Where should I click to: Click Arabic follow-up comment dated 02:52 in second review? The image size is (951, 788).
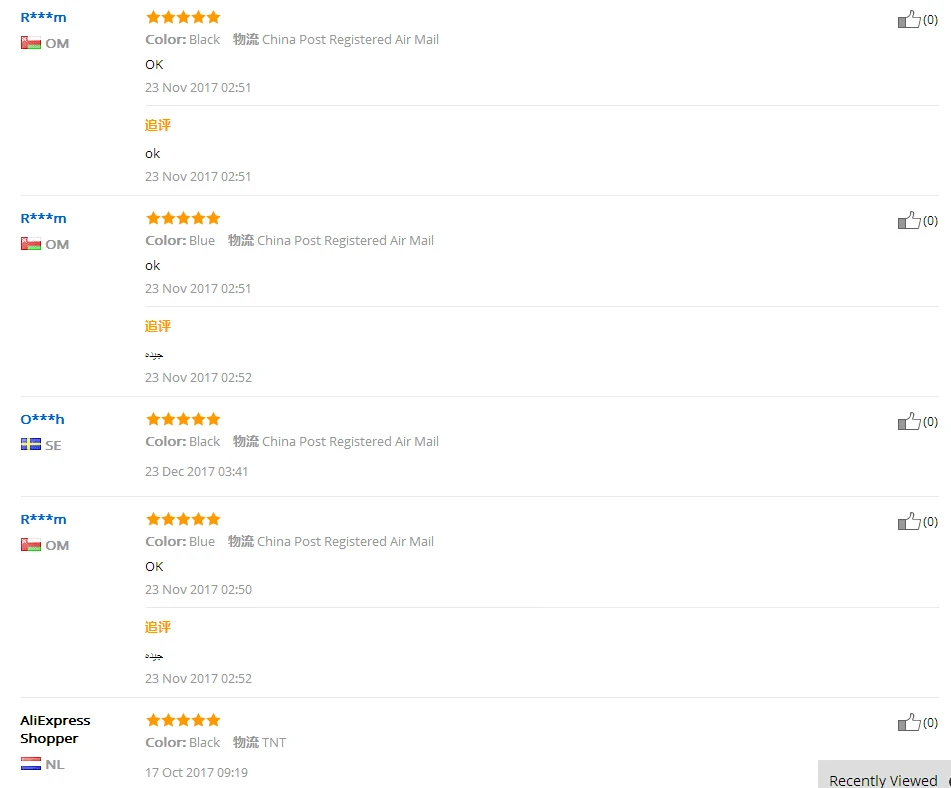coord(153,355)
